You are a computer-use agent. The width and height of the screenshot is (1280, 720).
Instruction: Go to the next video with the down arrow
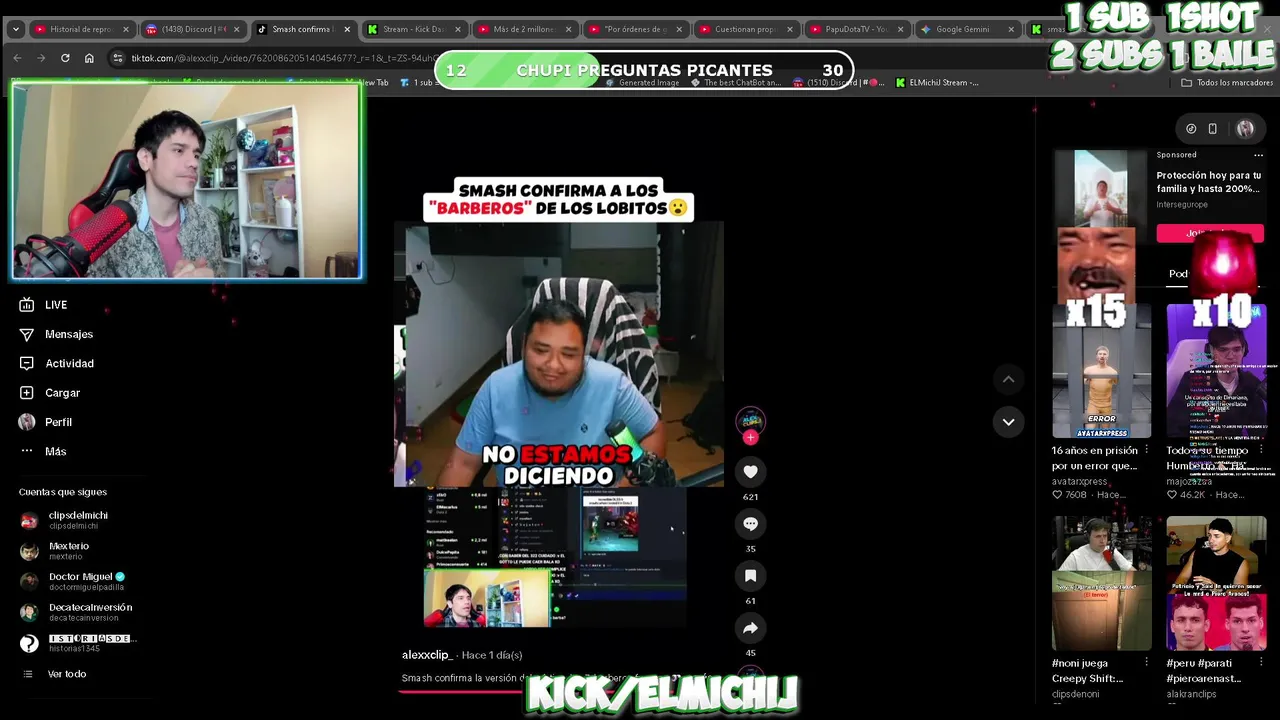[1008, 422]
